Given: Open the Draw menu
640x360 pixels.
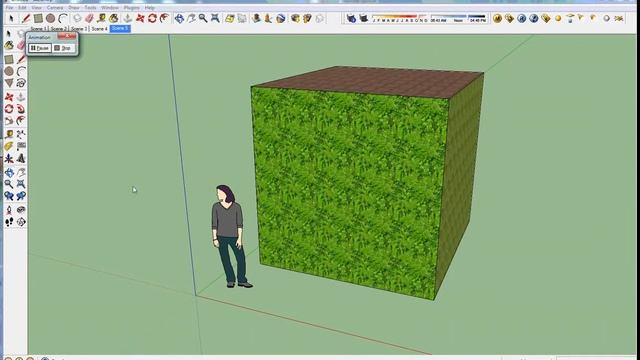Looking at the screenshot, I should pos(74,7).
